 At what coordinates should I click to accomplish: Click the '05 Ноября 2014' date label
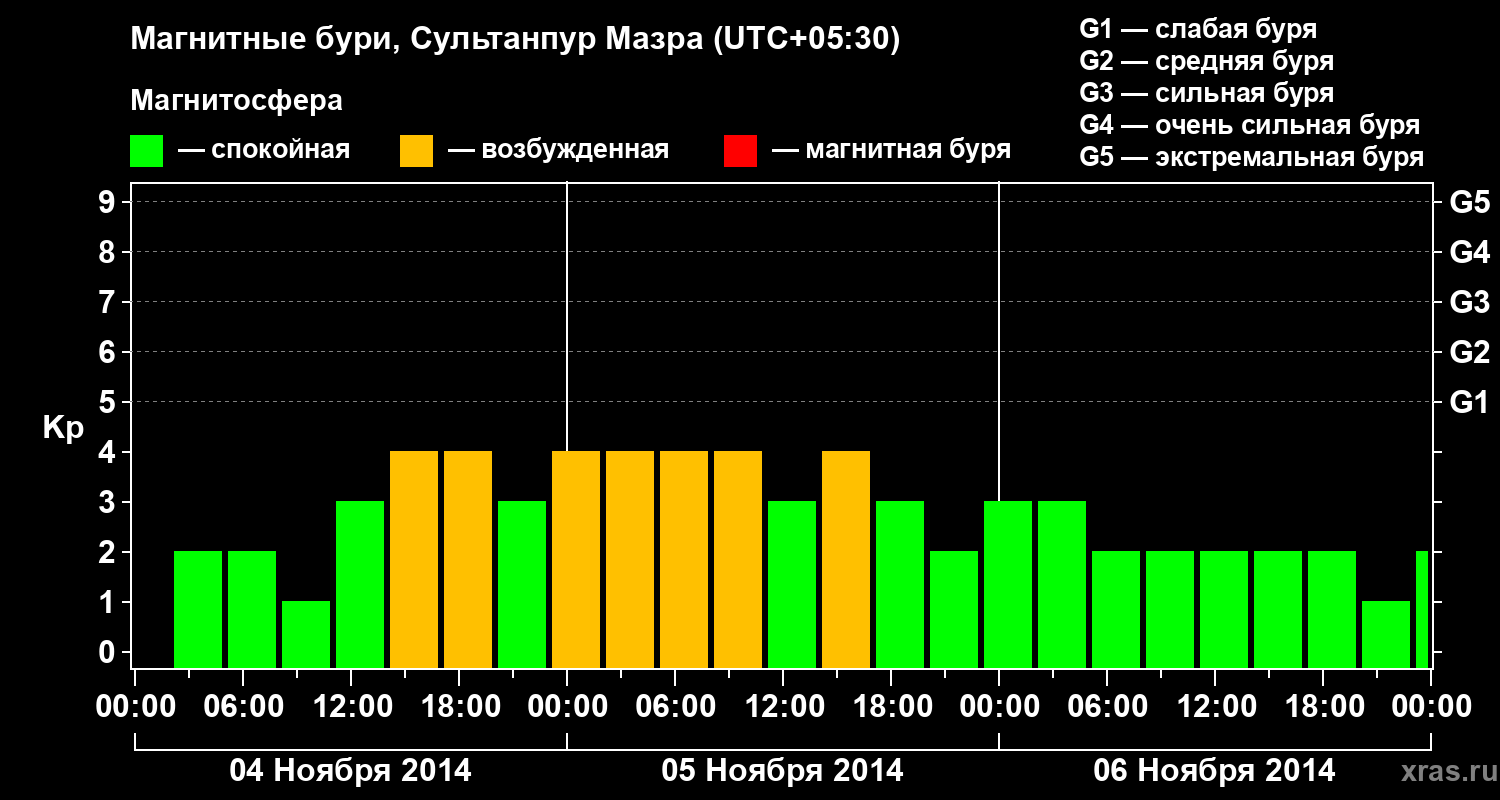pos(783,770)
